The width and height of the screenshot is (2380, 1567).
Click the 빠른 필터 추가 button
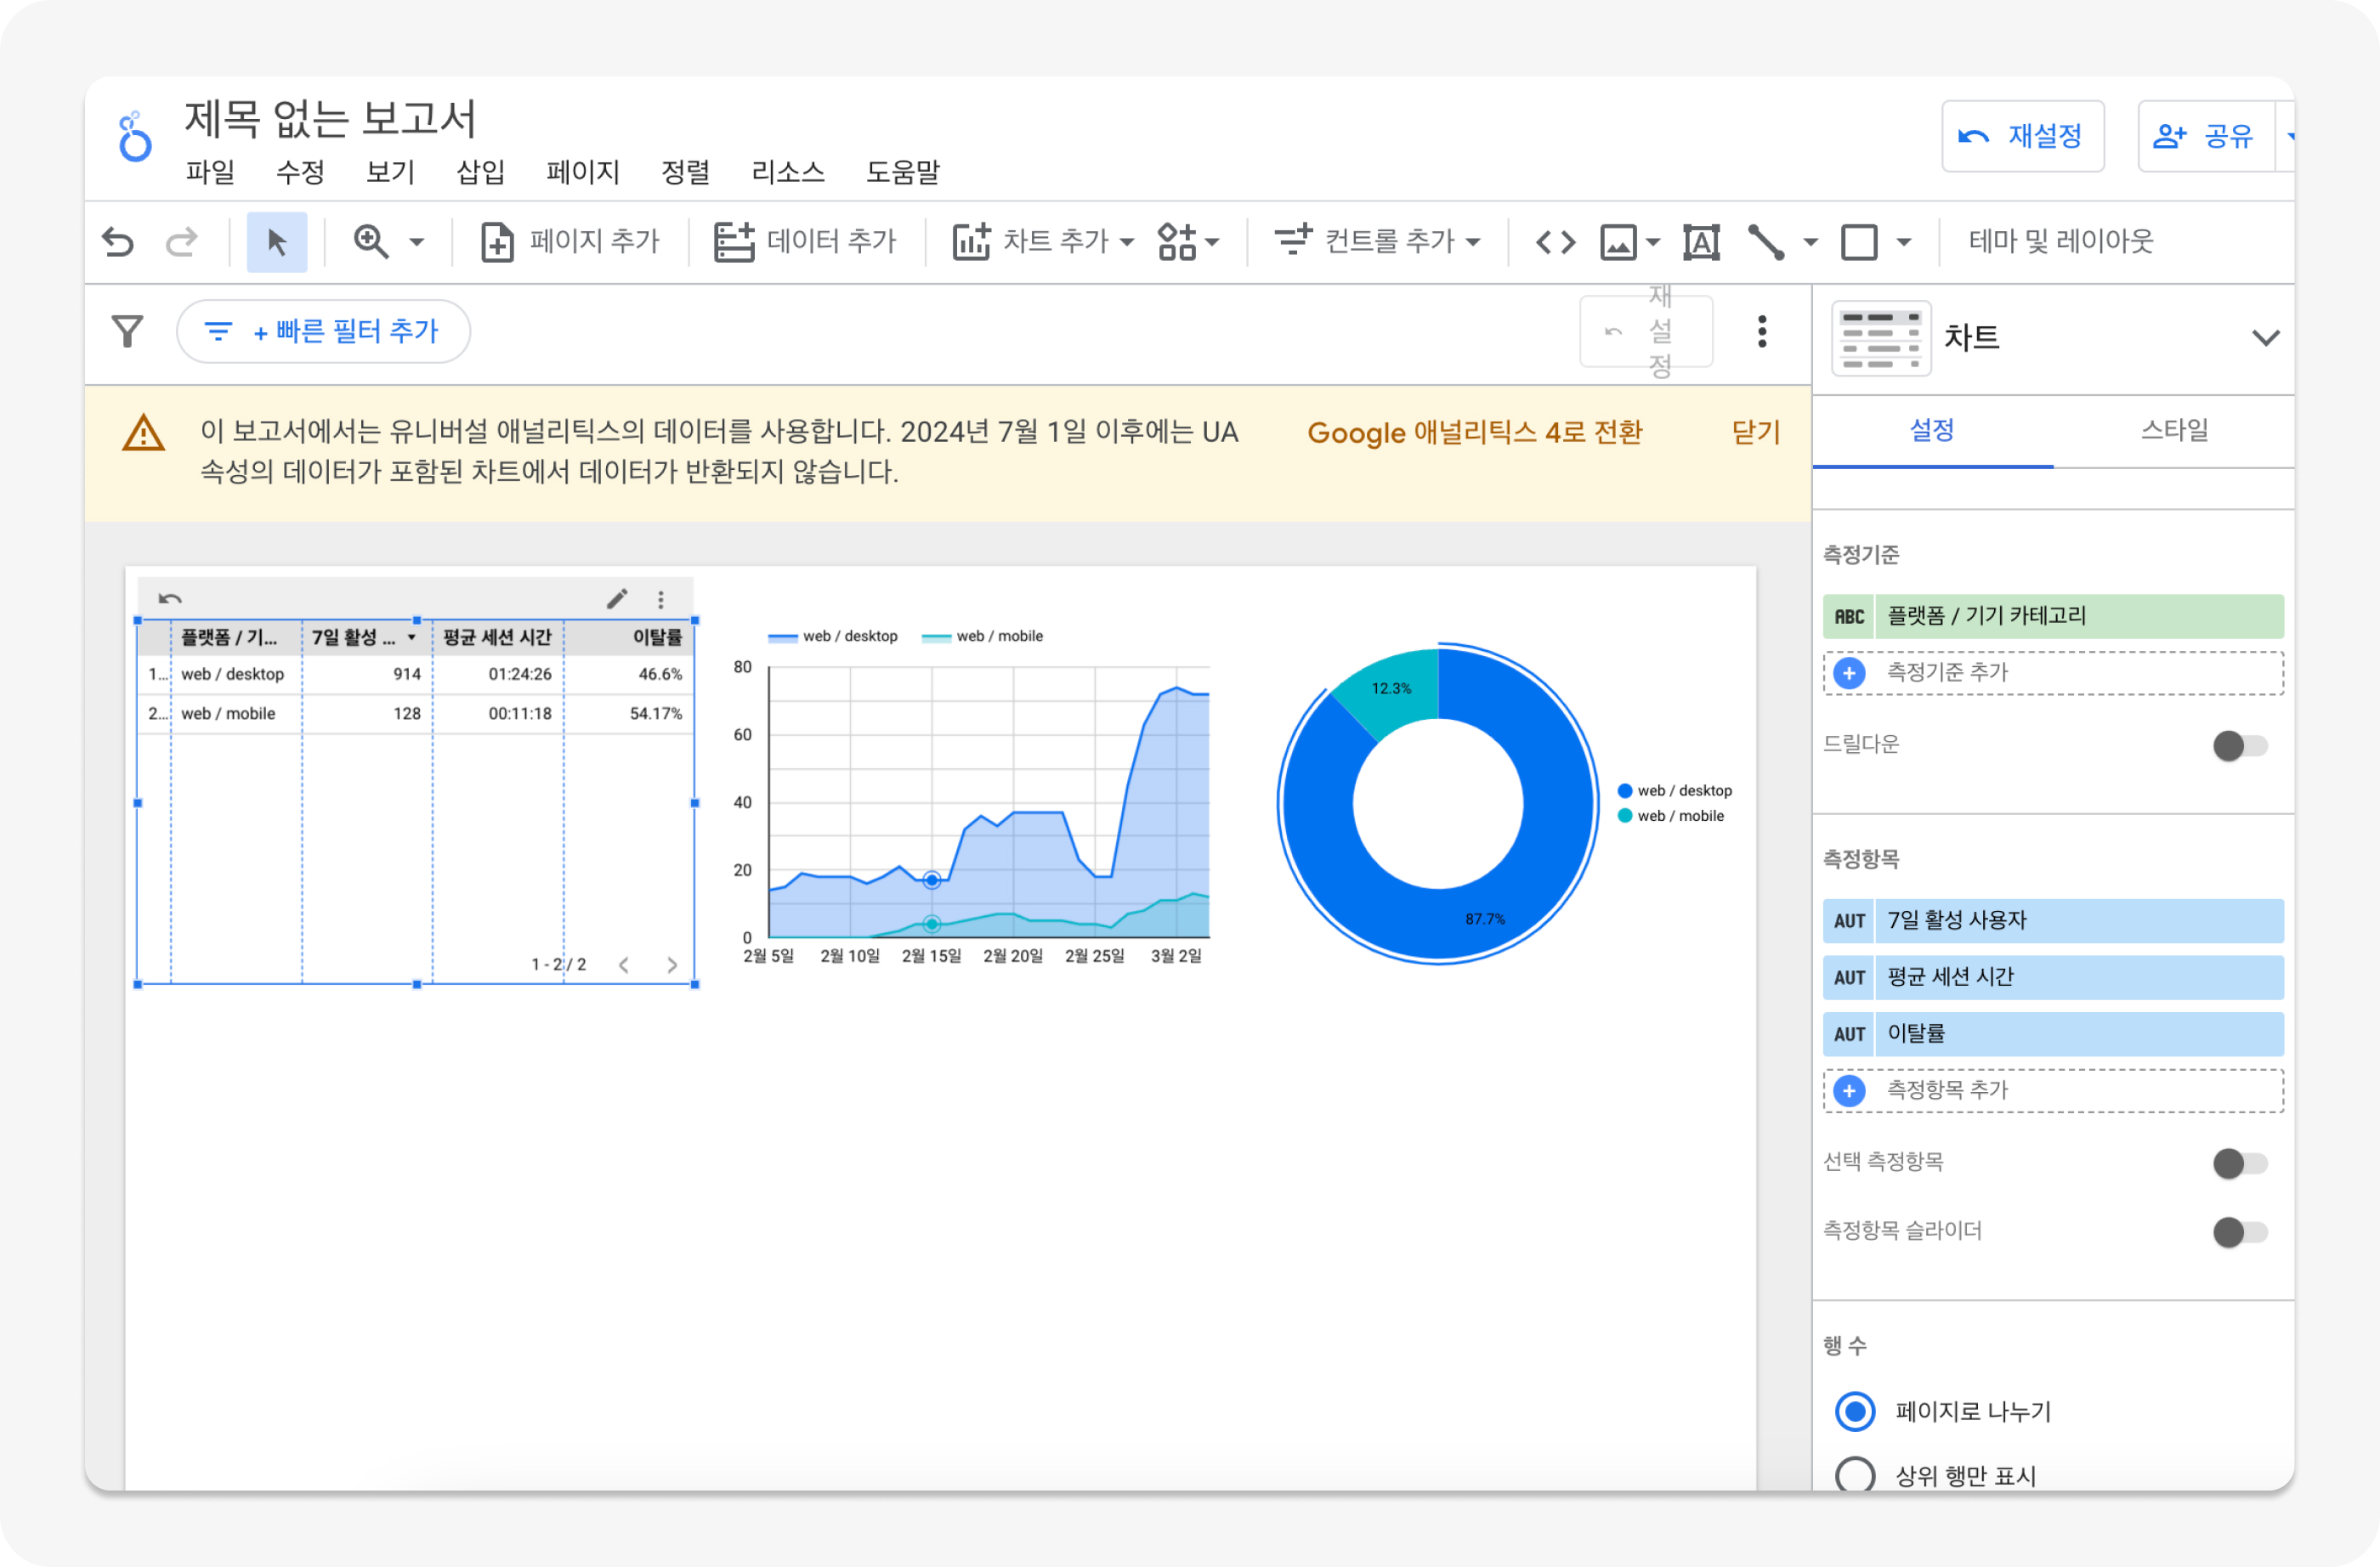coord(323,331)
